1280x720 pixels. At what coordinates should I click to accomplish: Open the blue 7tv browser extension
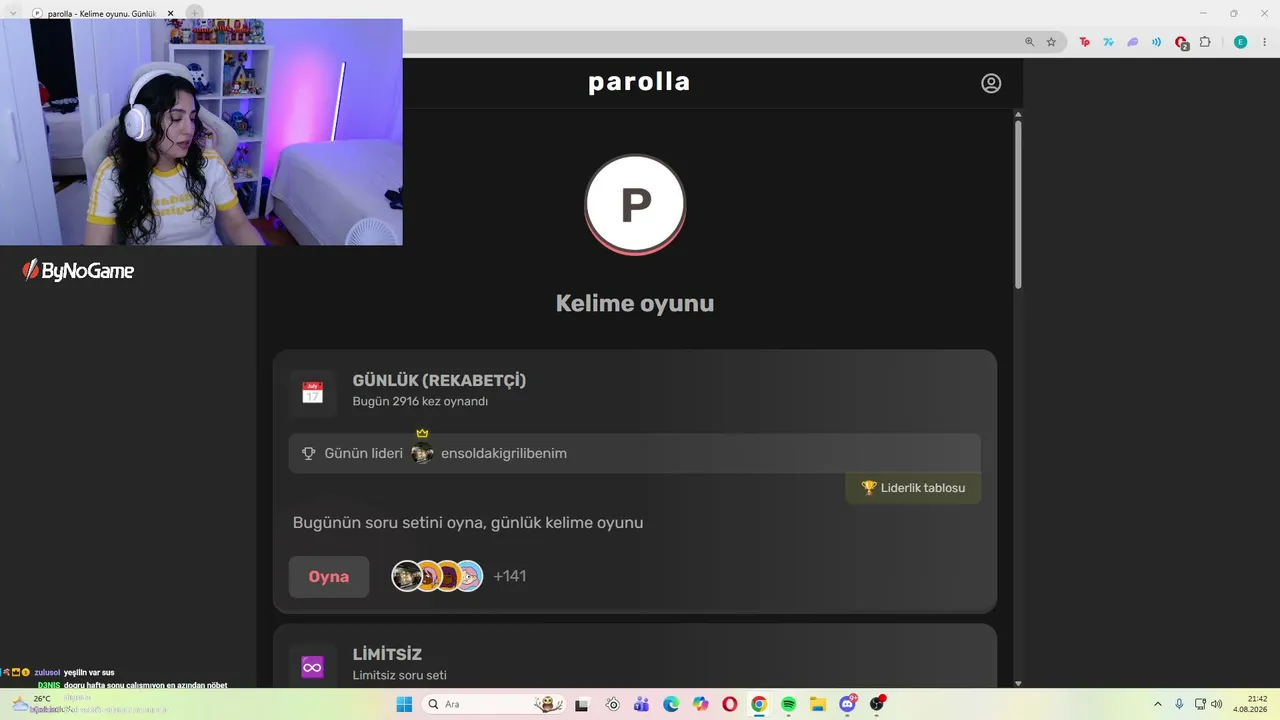pos(1108,42)
